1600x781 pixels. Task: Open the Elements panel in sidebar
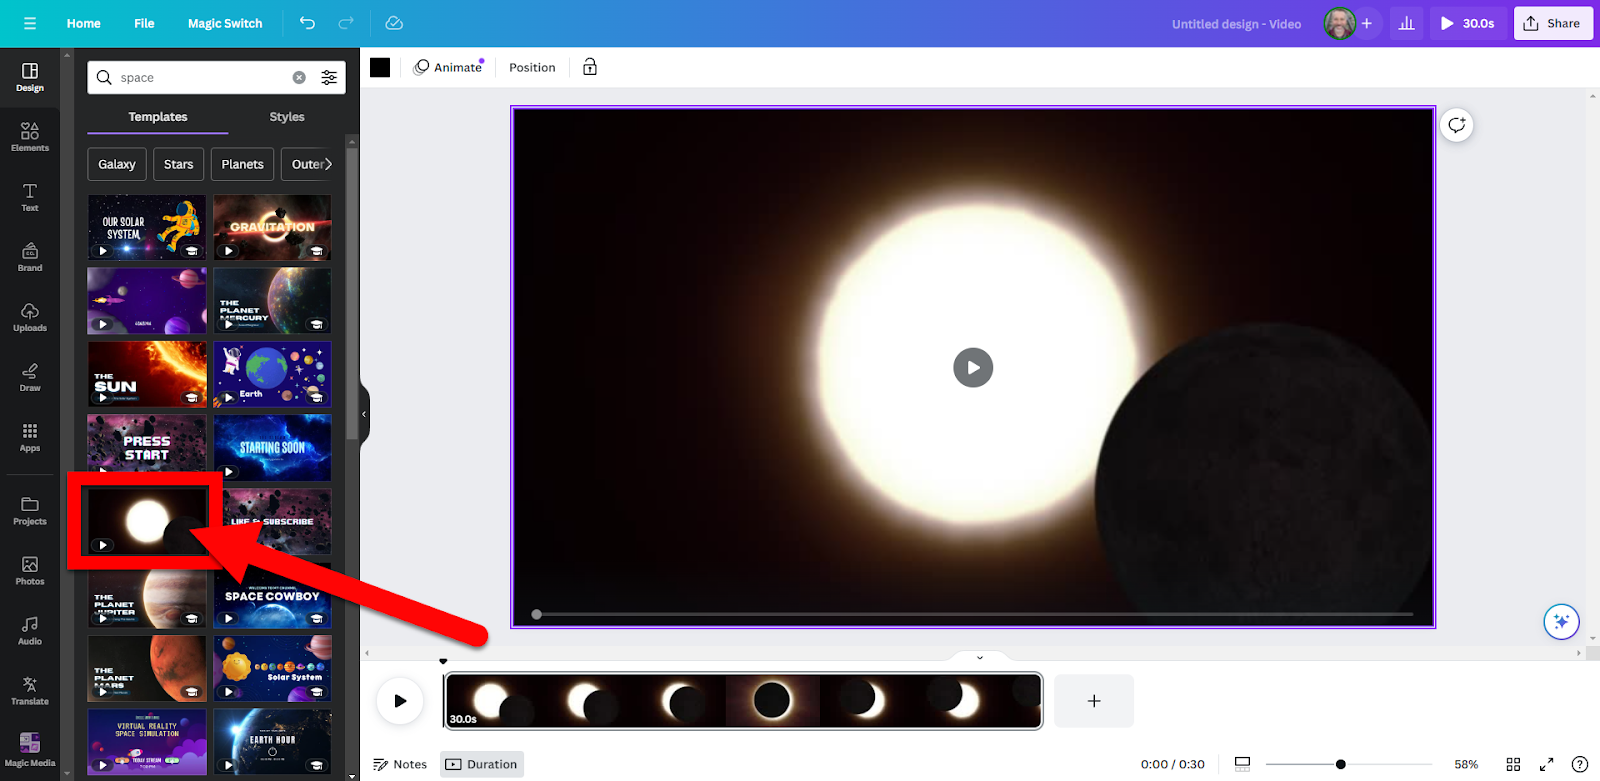click(30, 137)
